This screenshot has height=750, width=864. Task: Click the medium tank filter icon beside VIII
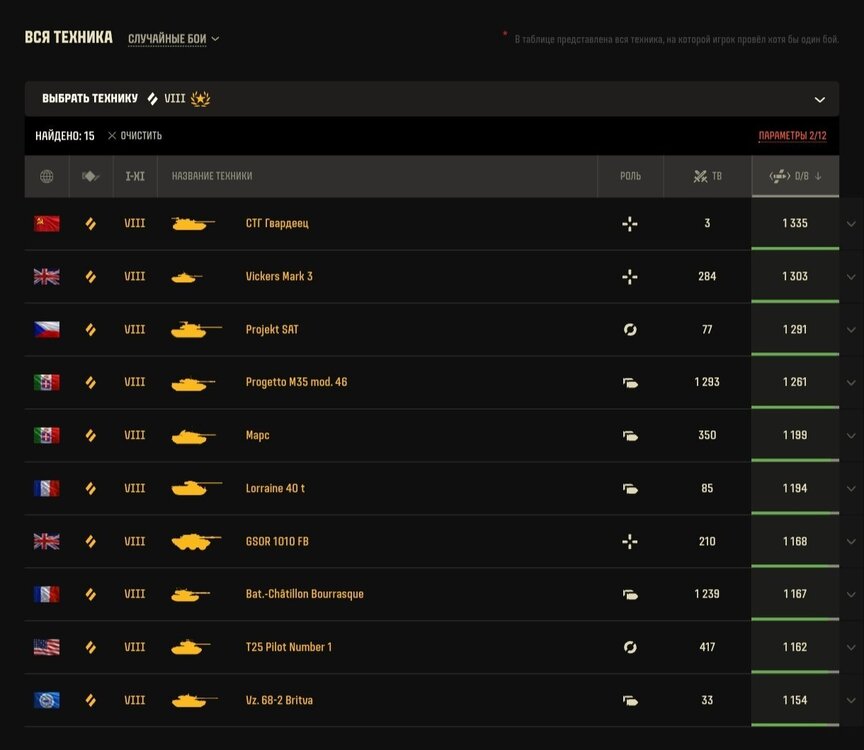point(153,99)
